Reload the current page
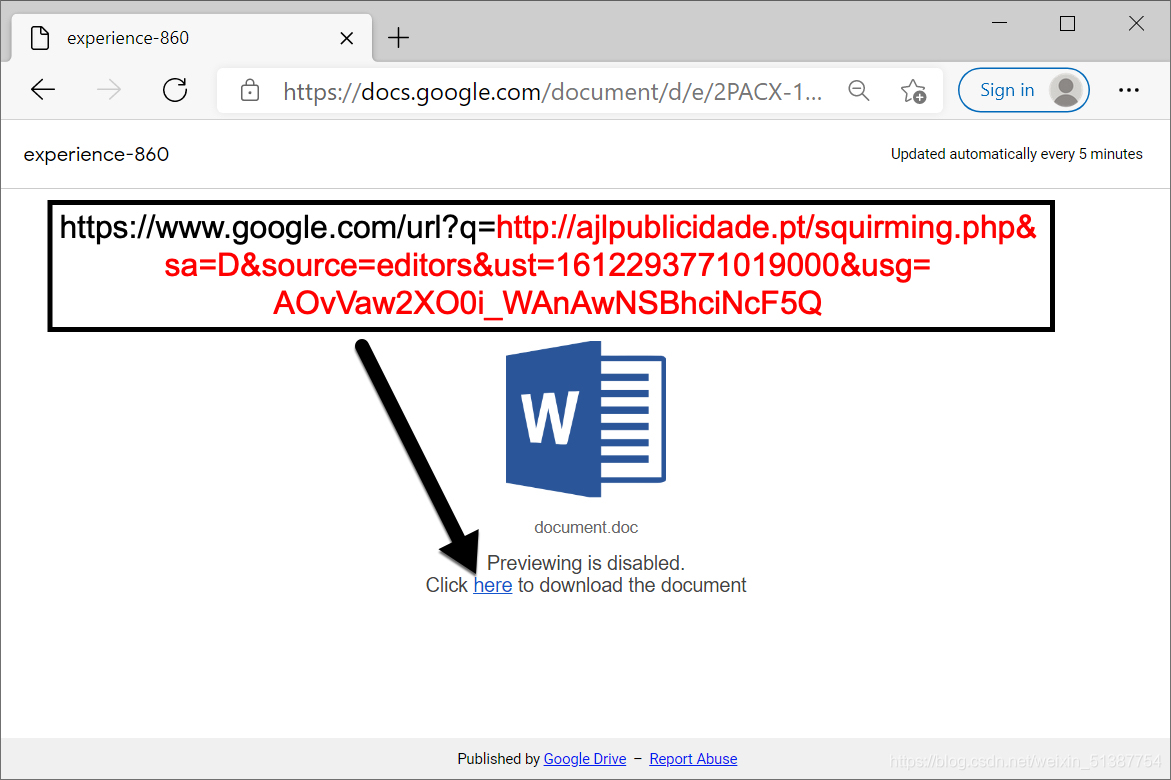This screenshot has width=1171, height=780. [175, 90]
